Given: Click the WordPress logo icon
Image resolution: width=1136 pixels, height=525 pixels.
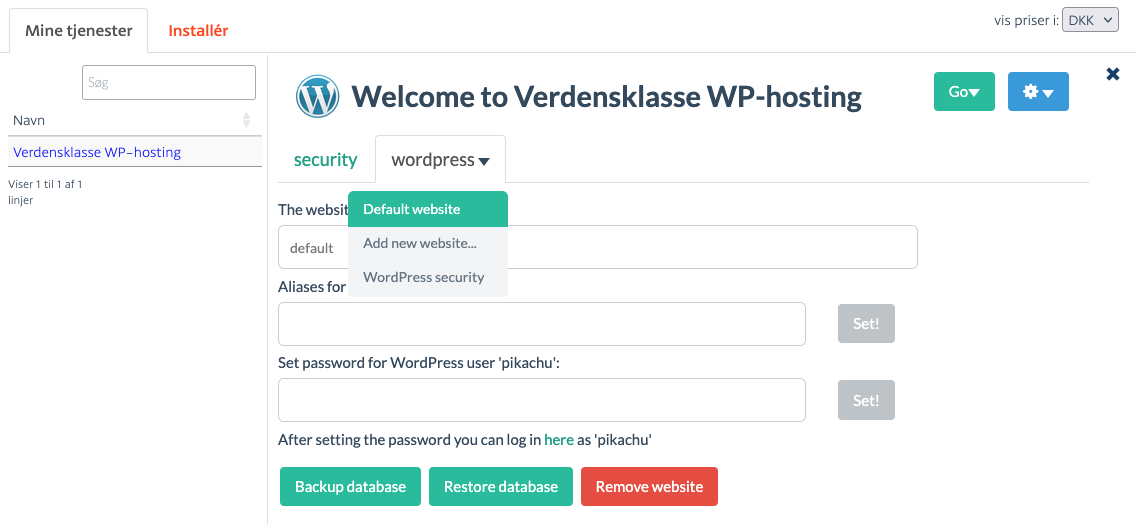Looking at the screenshot, I should coord(317,96).
